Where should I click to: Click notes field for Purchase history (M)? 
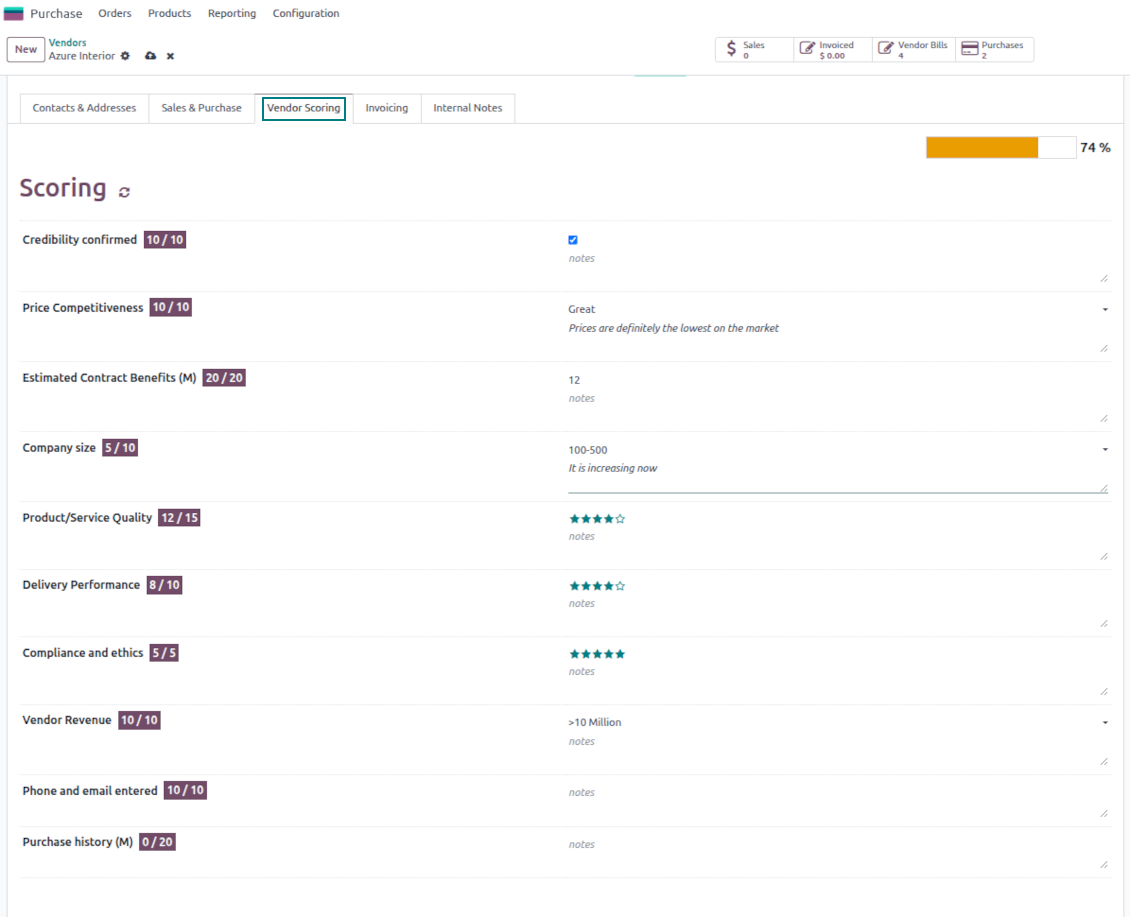837,853
